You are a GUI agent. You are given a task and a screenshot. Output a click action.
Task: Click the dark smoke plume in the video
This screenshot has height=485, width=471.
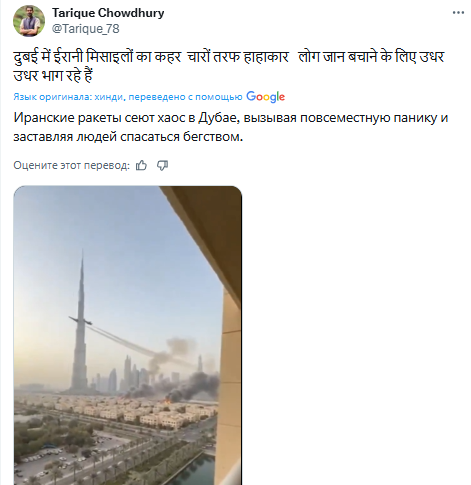point(197,387)
